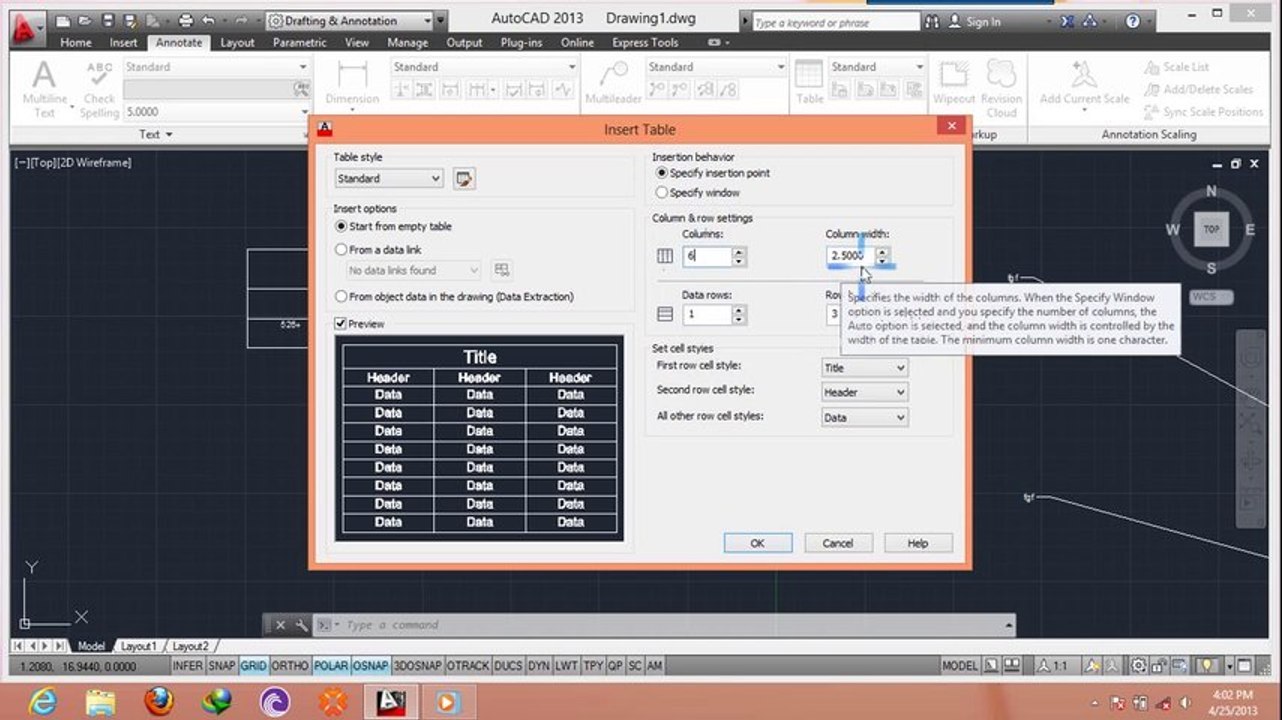The image size is (1282, 720).
Task: Open the multileader style Standard dropdown
Action: point(717,67)
